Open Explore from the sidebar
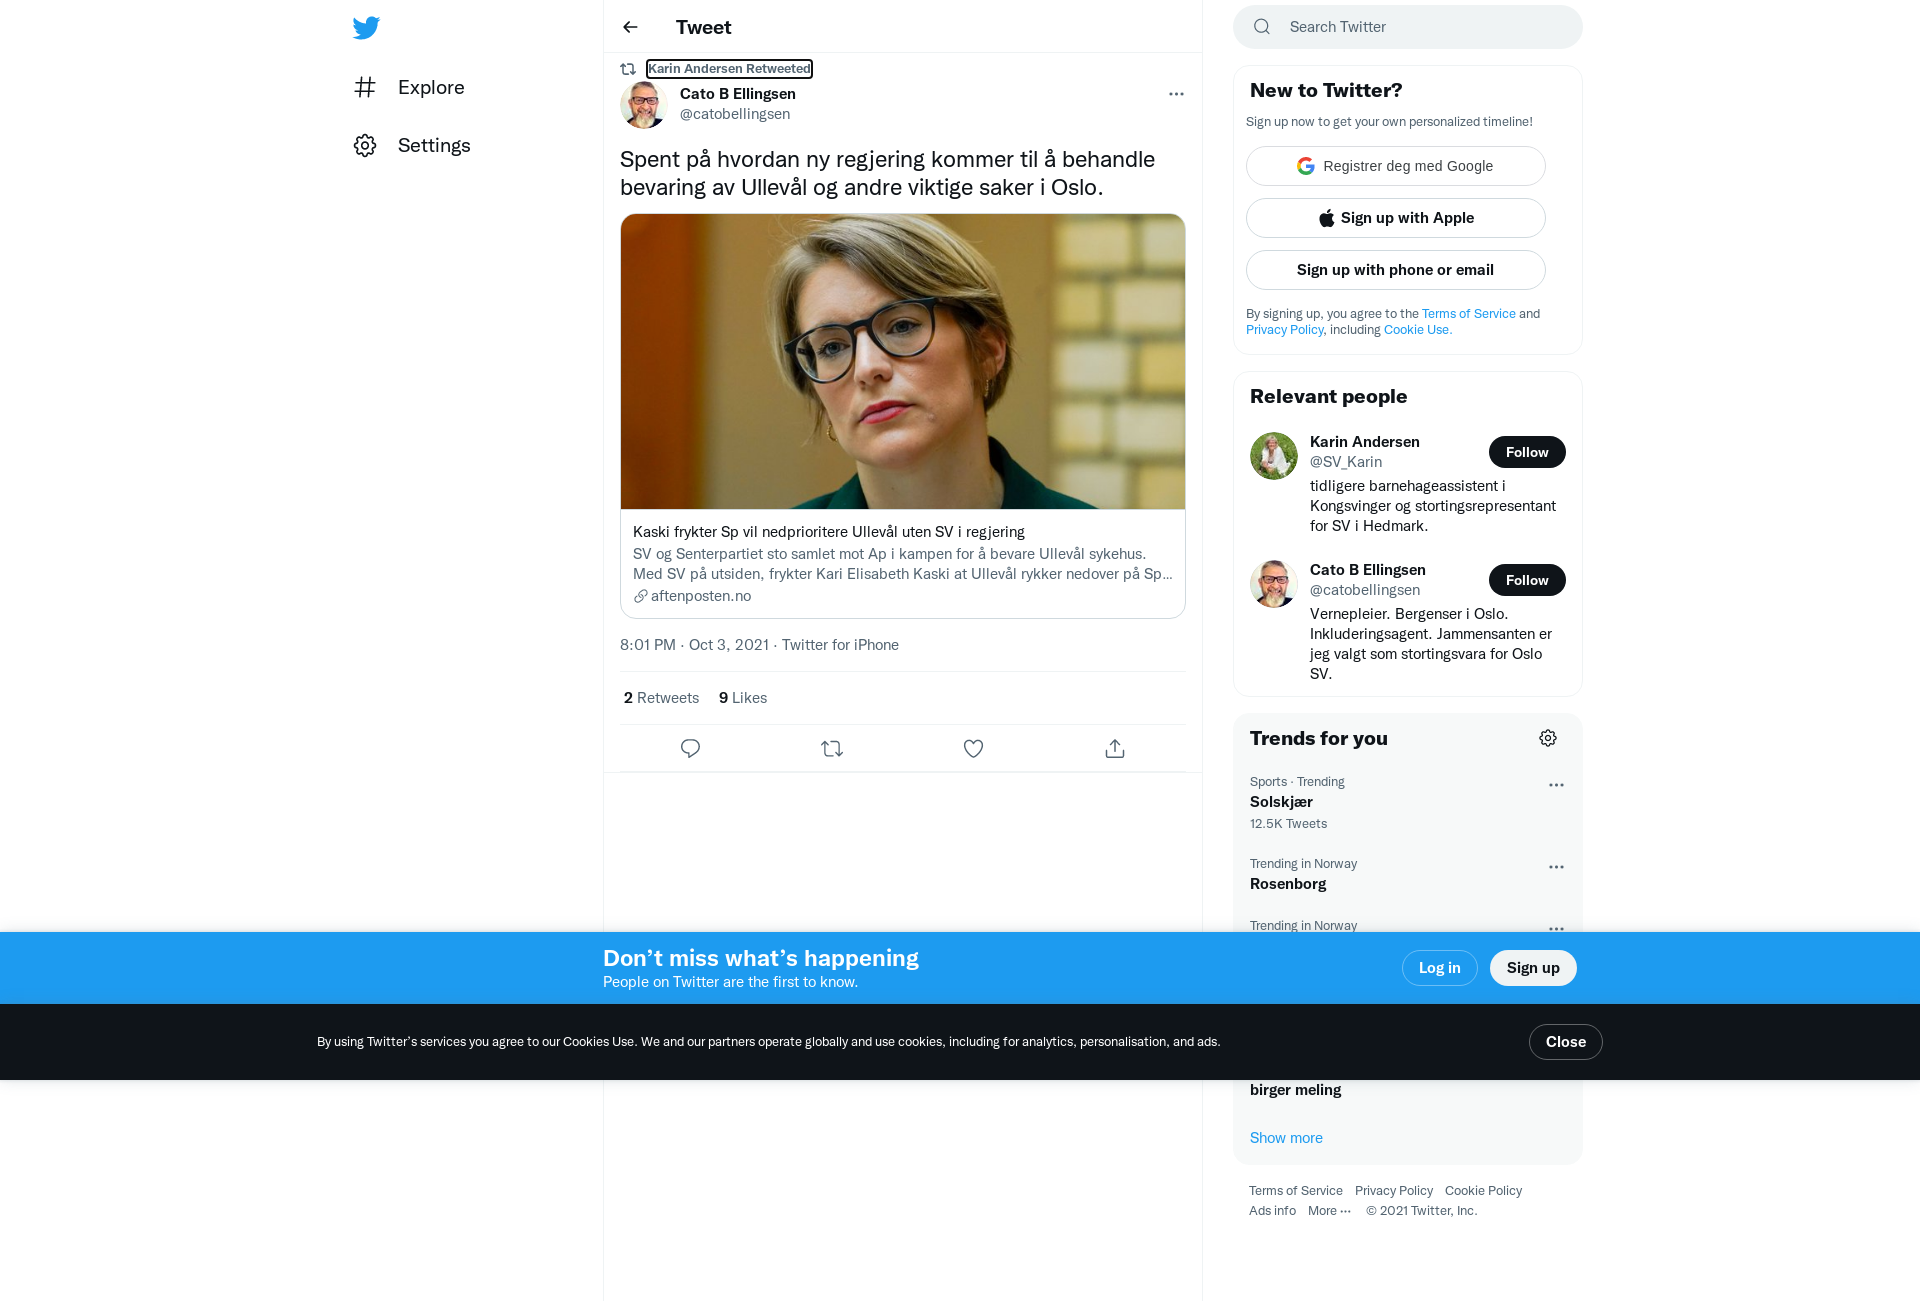This screenshot has height=1301, width=1920. (x=409, y=87)
